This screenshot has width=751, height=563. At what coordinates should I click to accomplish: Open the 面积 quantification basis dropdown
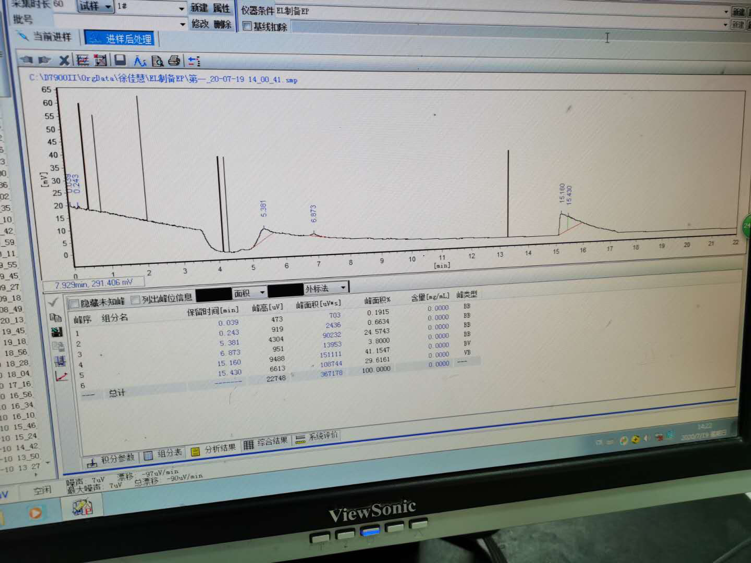point(249,294)
